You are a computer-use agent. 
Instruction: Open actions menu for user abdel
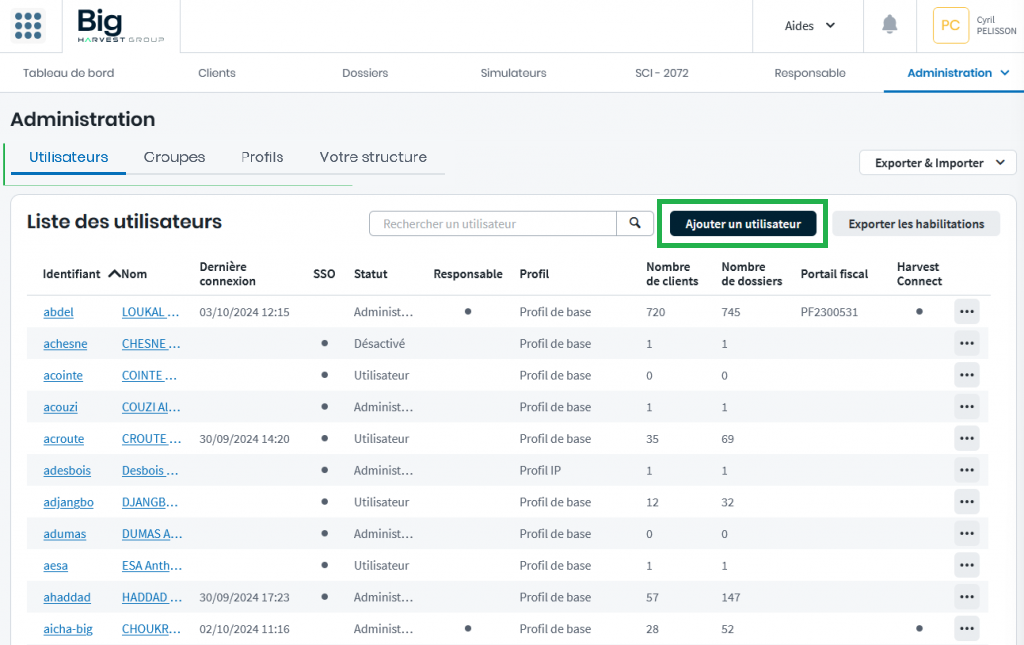click(x=966, y=312)
